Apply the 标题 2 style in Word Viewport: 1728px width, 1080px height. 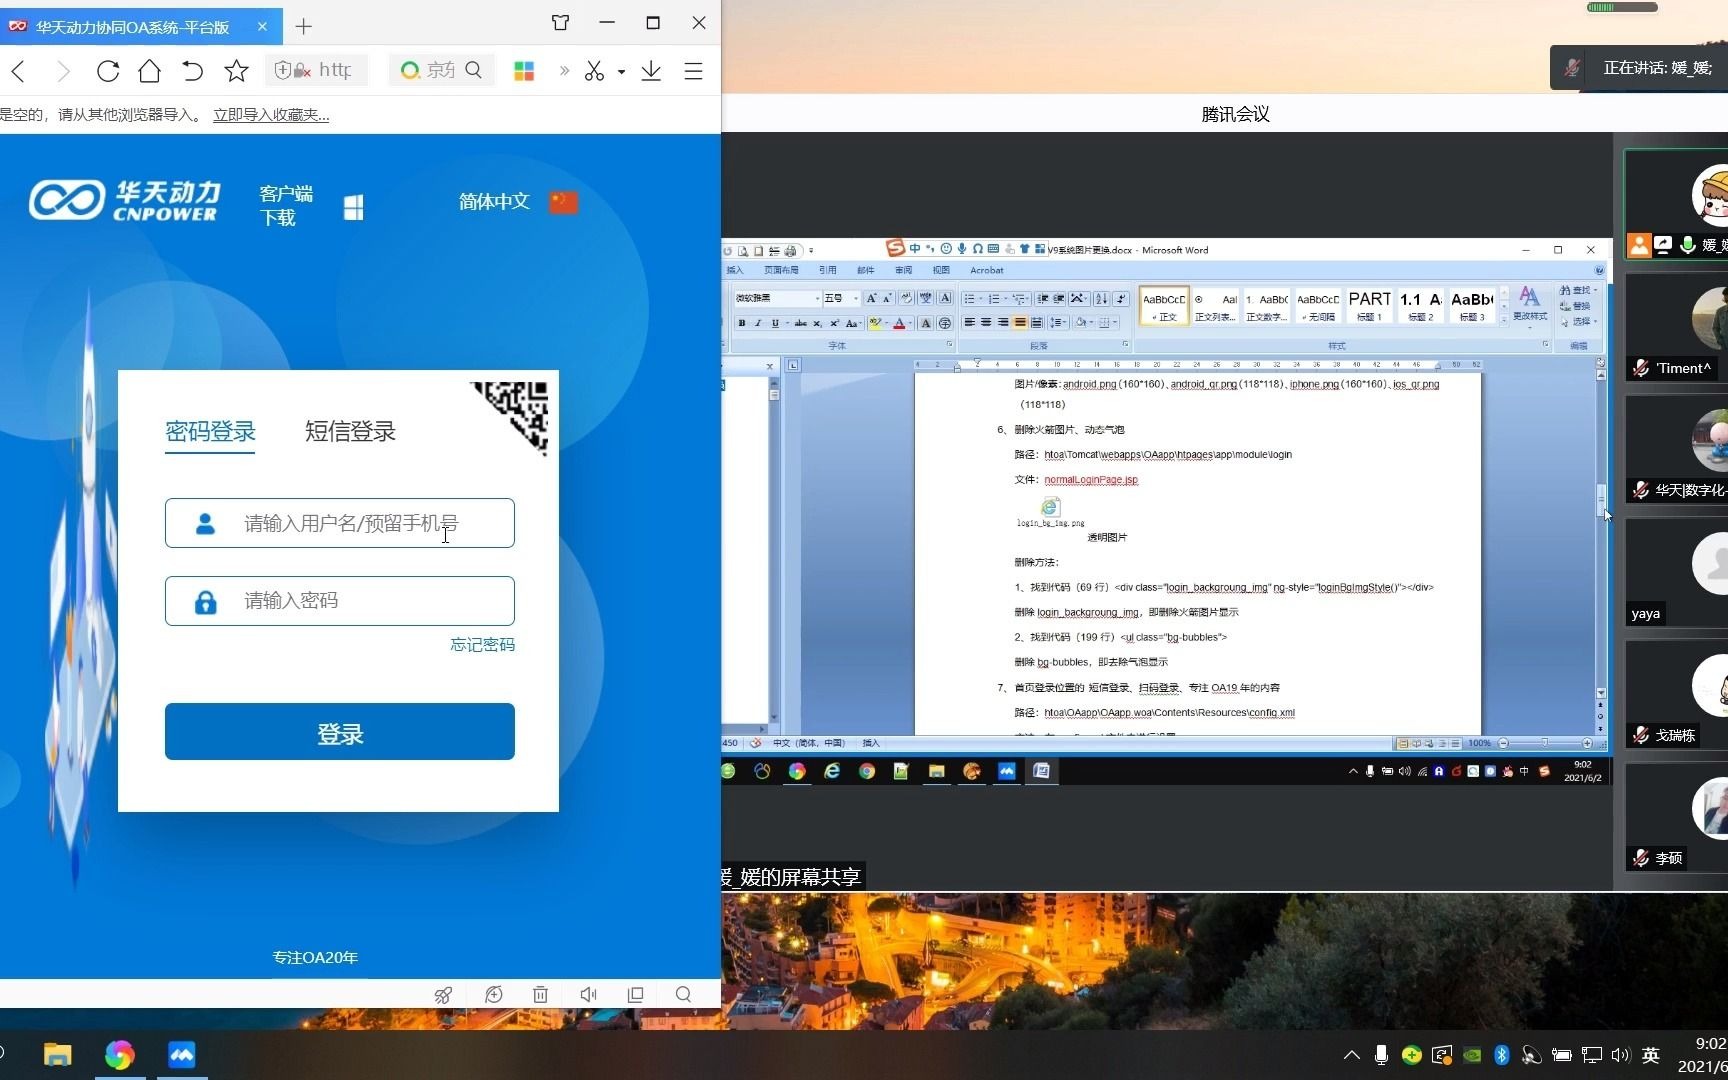click(x=1420, y=306)
